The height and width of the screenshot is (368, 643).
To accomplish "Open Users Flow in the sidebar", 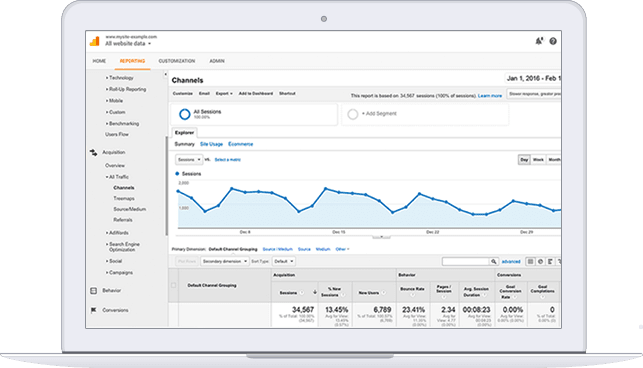I will coord(117,134).
